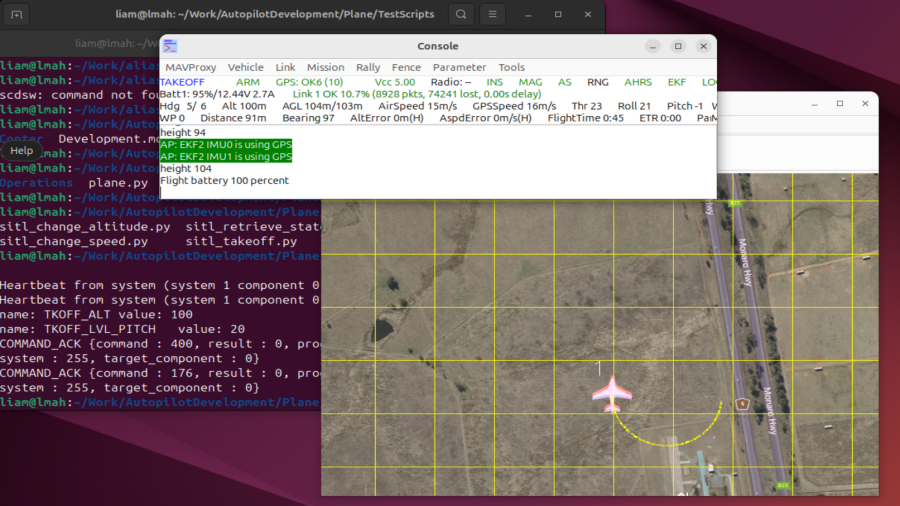Click plane.py in the terminal output
Viewport: 900px width, 506px height.
point(118,183)
